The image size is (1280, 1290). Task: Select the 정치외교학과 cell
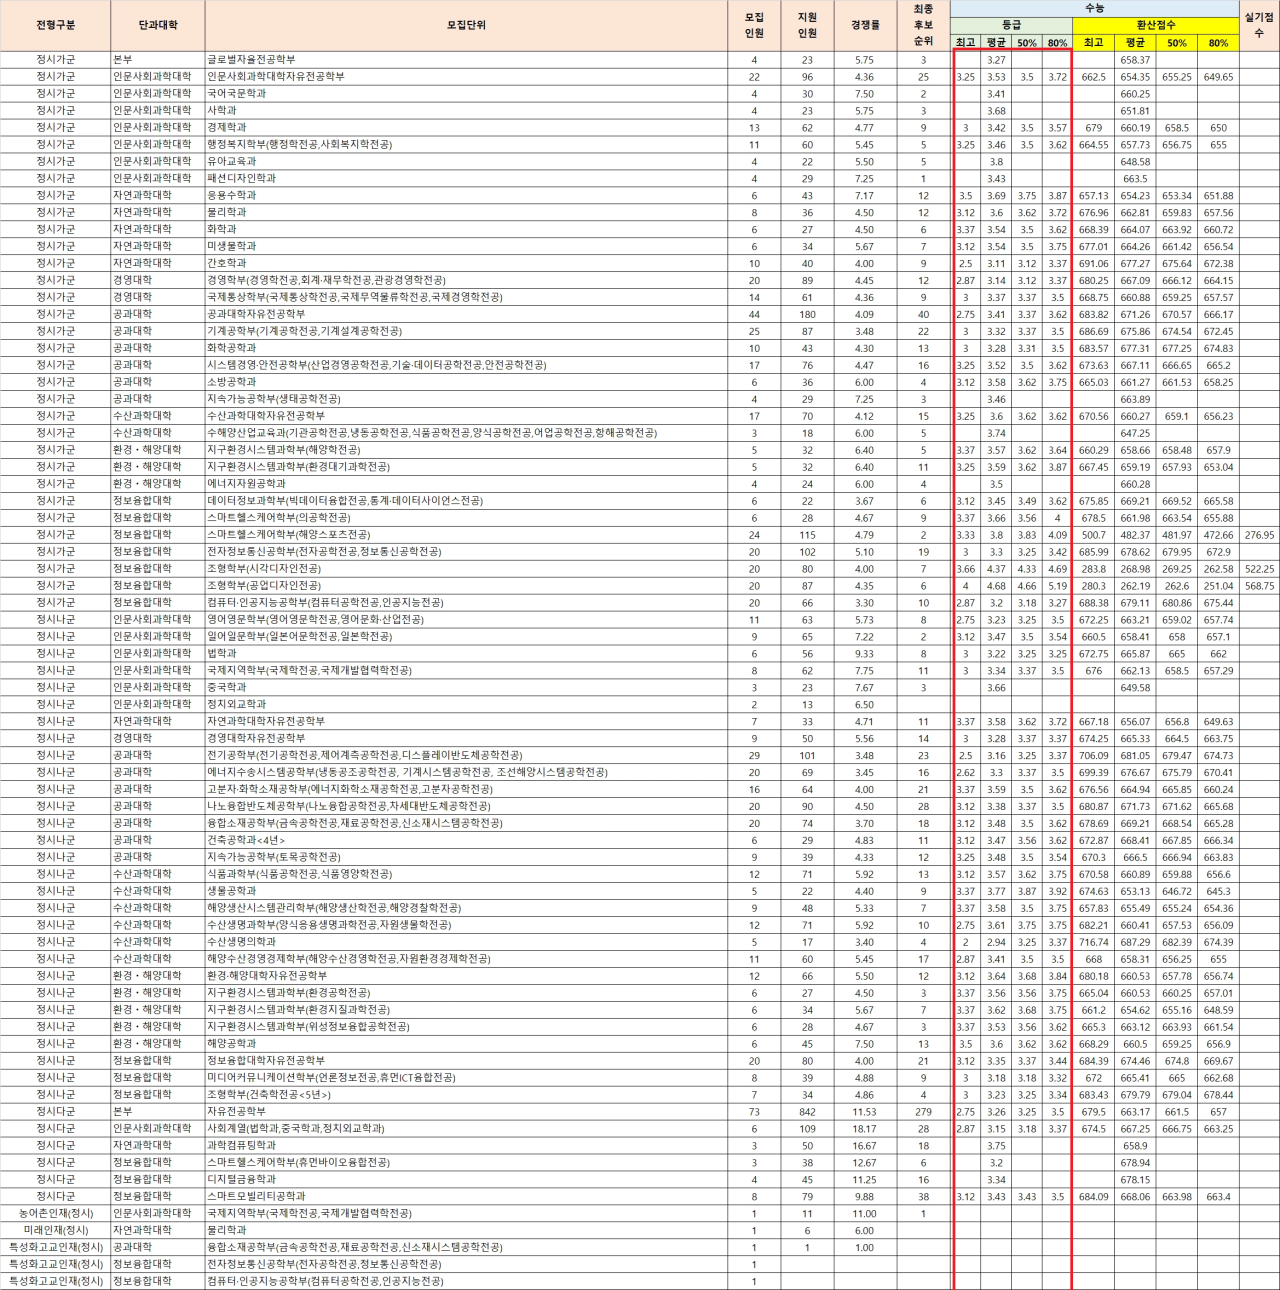(236, 705)
